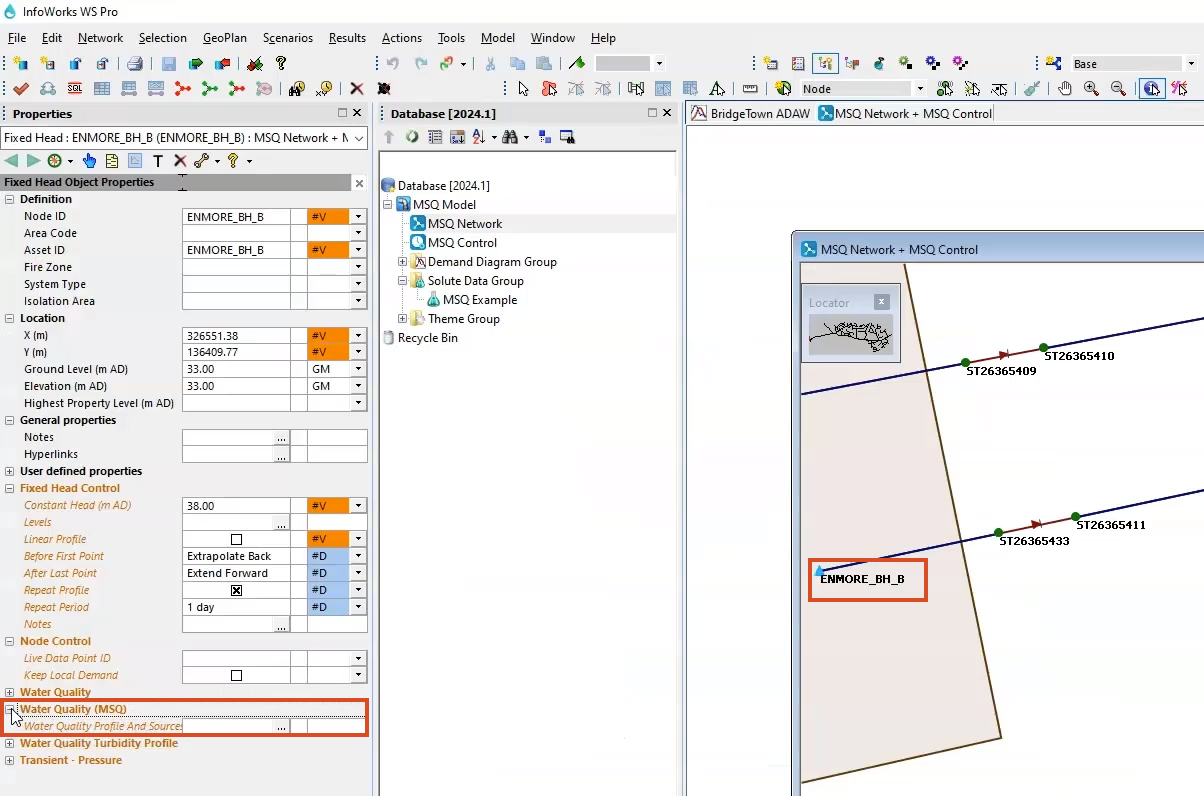1204x796 pixels.
Task: Close the Locator mini window
Action: click(x=881, y=302)
